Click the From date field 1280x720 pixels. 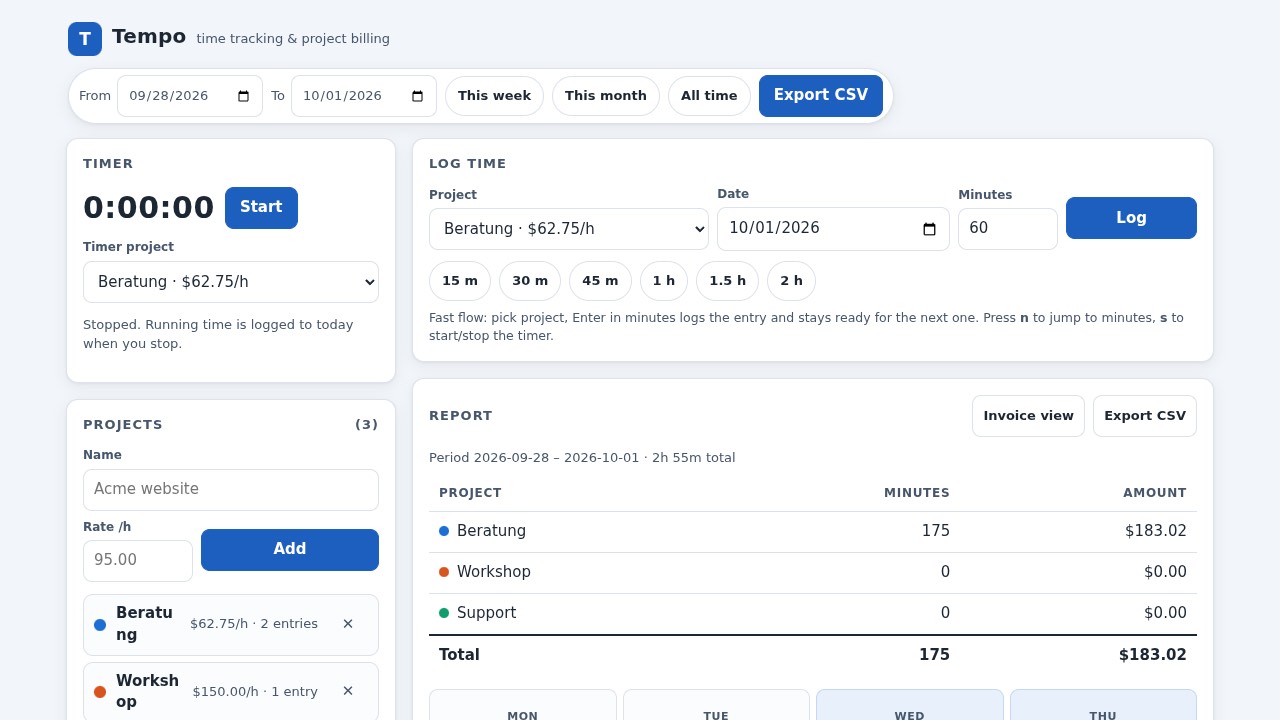[190, 96]
